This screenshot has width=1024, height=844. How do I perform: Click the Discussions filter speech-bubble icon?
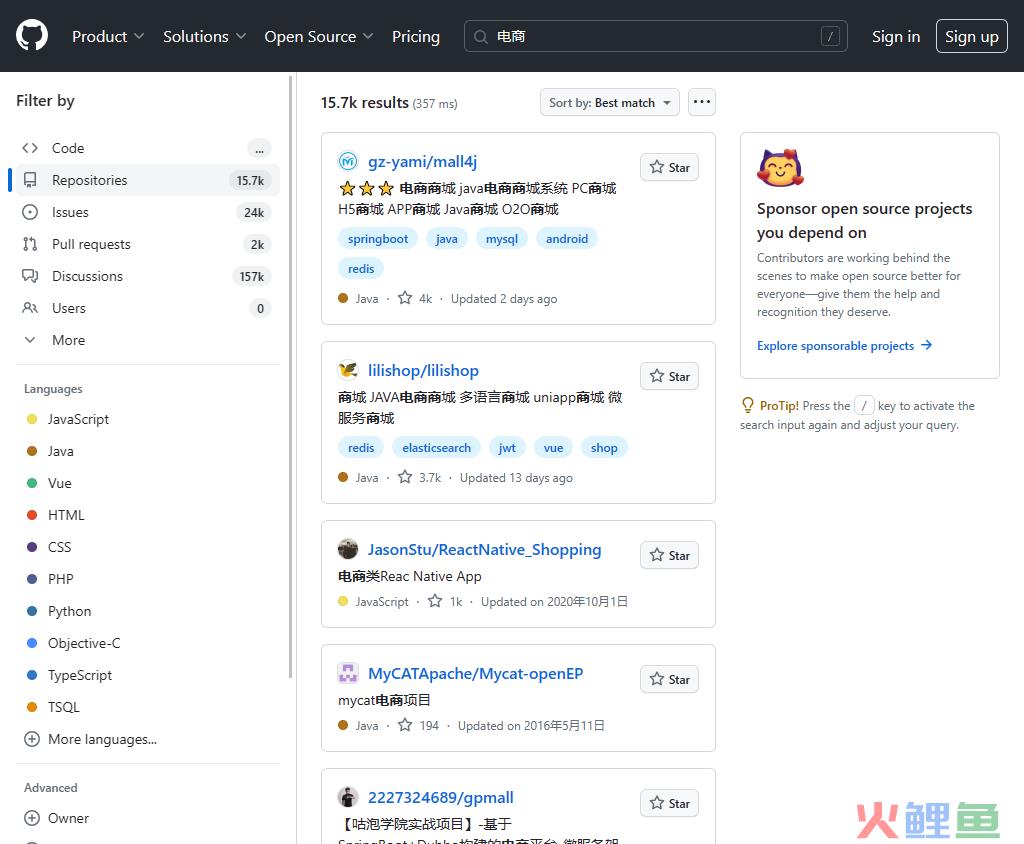30,276
